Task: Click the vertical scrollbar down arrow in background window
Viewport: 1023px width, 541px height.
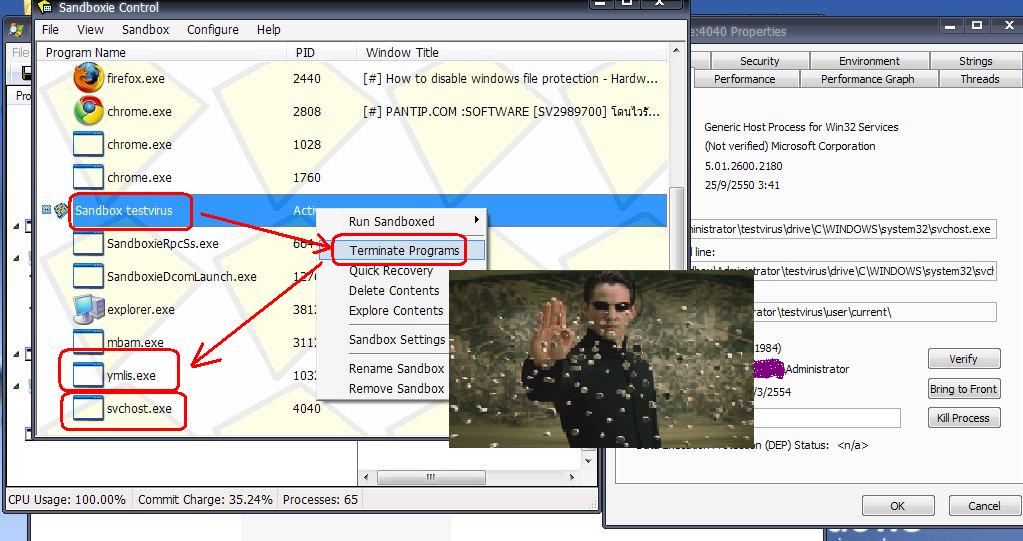Action: tap(588, 461)
